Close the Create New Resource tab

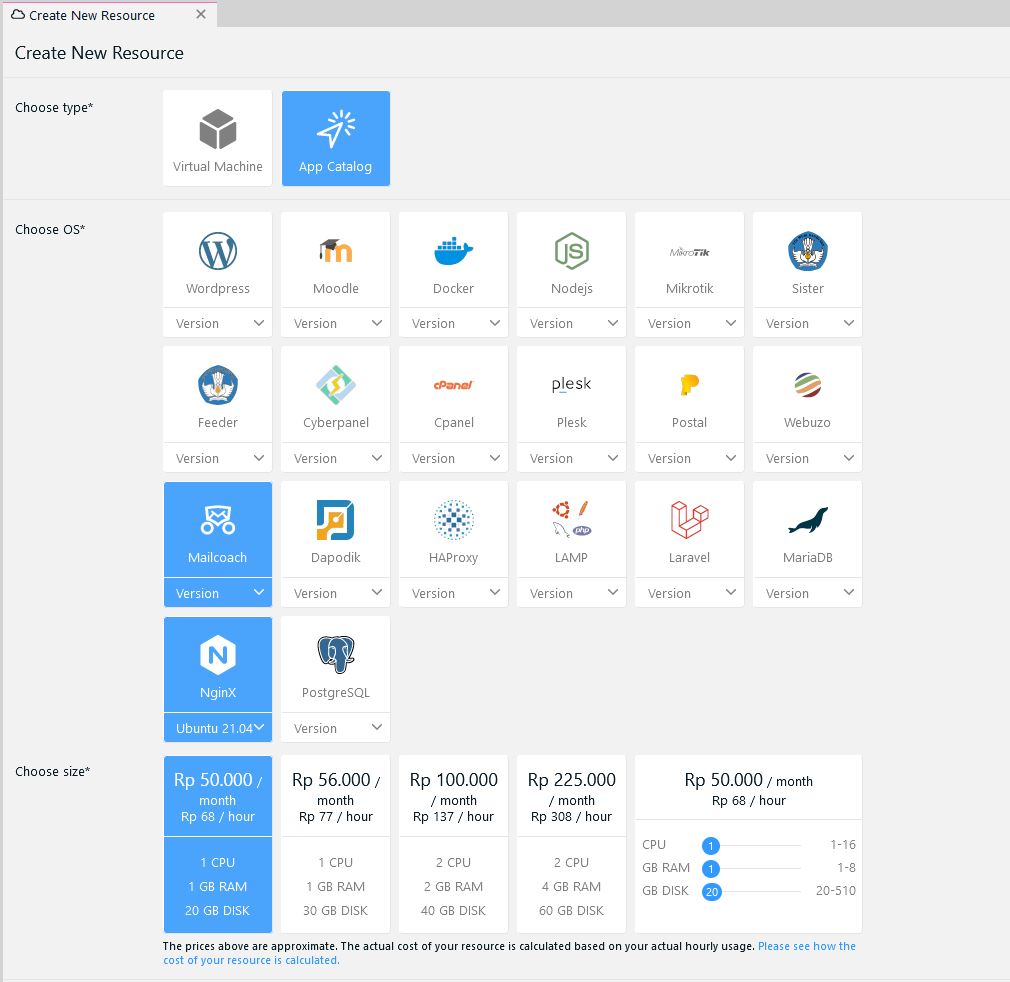click(201, 15)
